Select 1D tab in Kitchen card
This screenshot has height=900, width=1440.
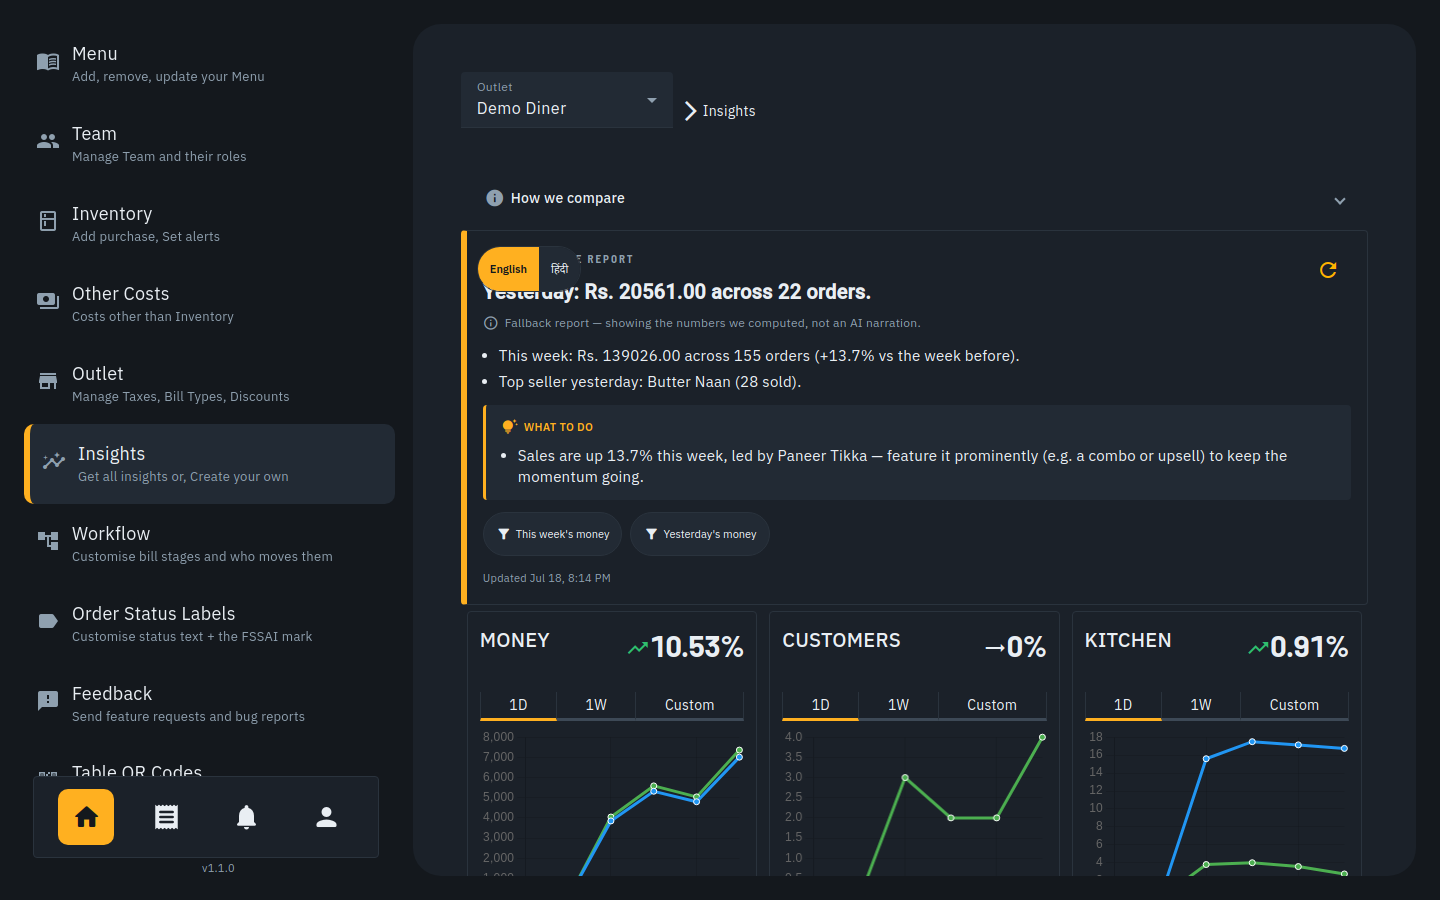(x=1123, y=705)
